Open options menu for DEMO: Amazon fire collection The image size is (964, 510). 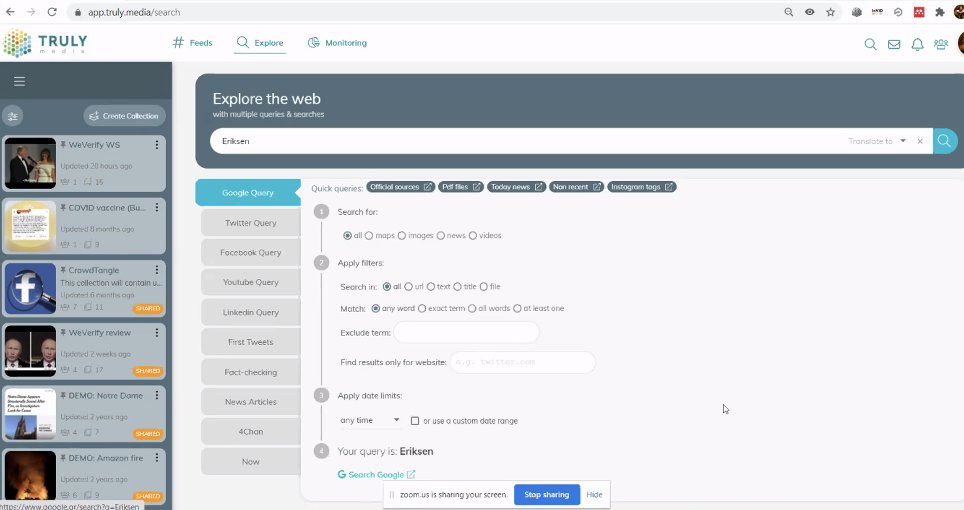[x=157, y=458]
